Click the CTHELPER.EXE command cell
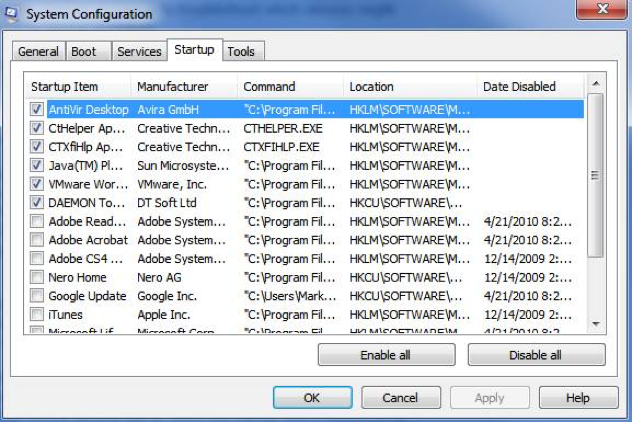Viewport: 632px width, 422px height. click(283, 128)
